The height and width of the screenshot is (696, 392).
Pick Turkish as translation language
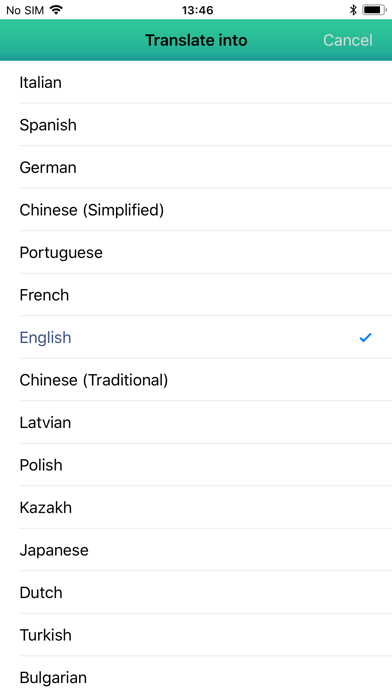(x=196, y=635)
